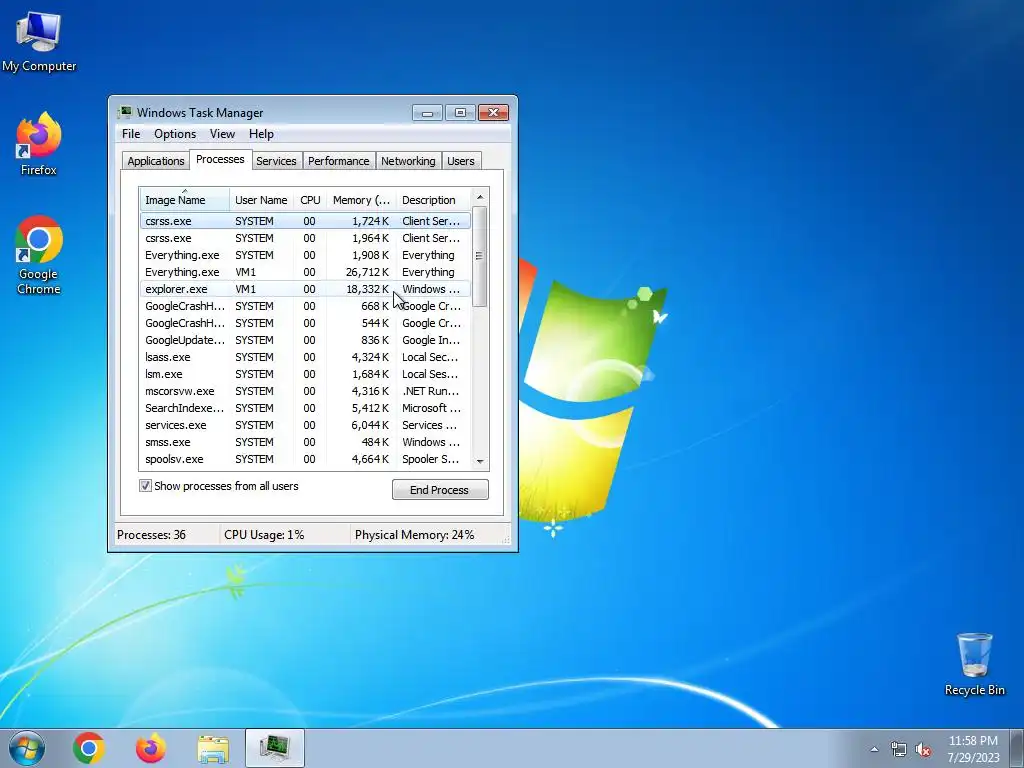This screenshot has height=768, width=1024.
Task: Toggle Show processes from all users
Action: tap(145, 486)
